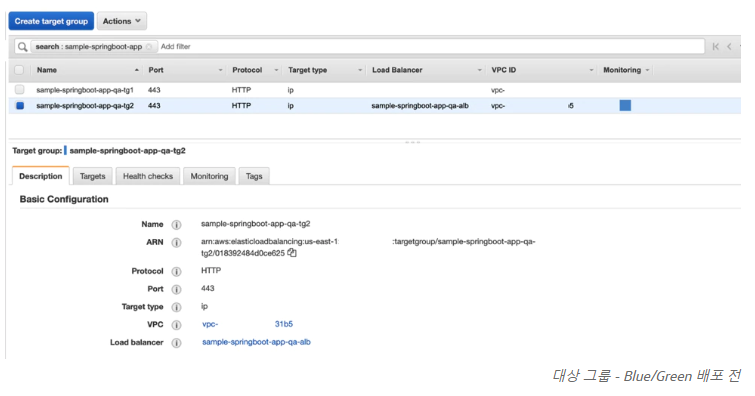
Task: Sort by the Protocol column arrow
Action: tap(276, 70)
